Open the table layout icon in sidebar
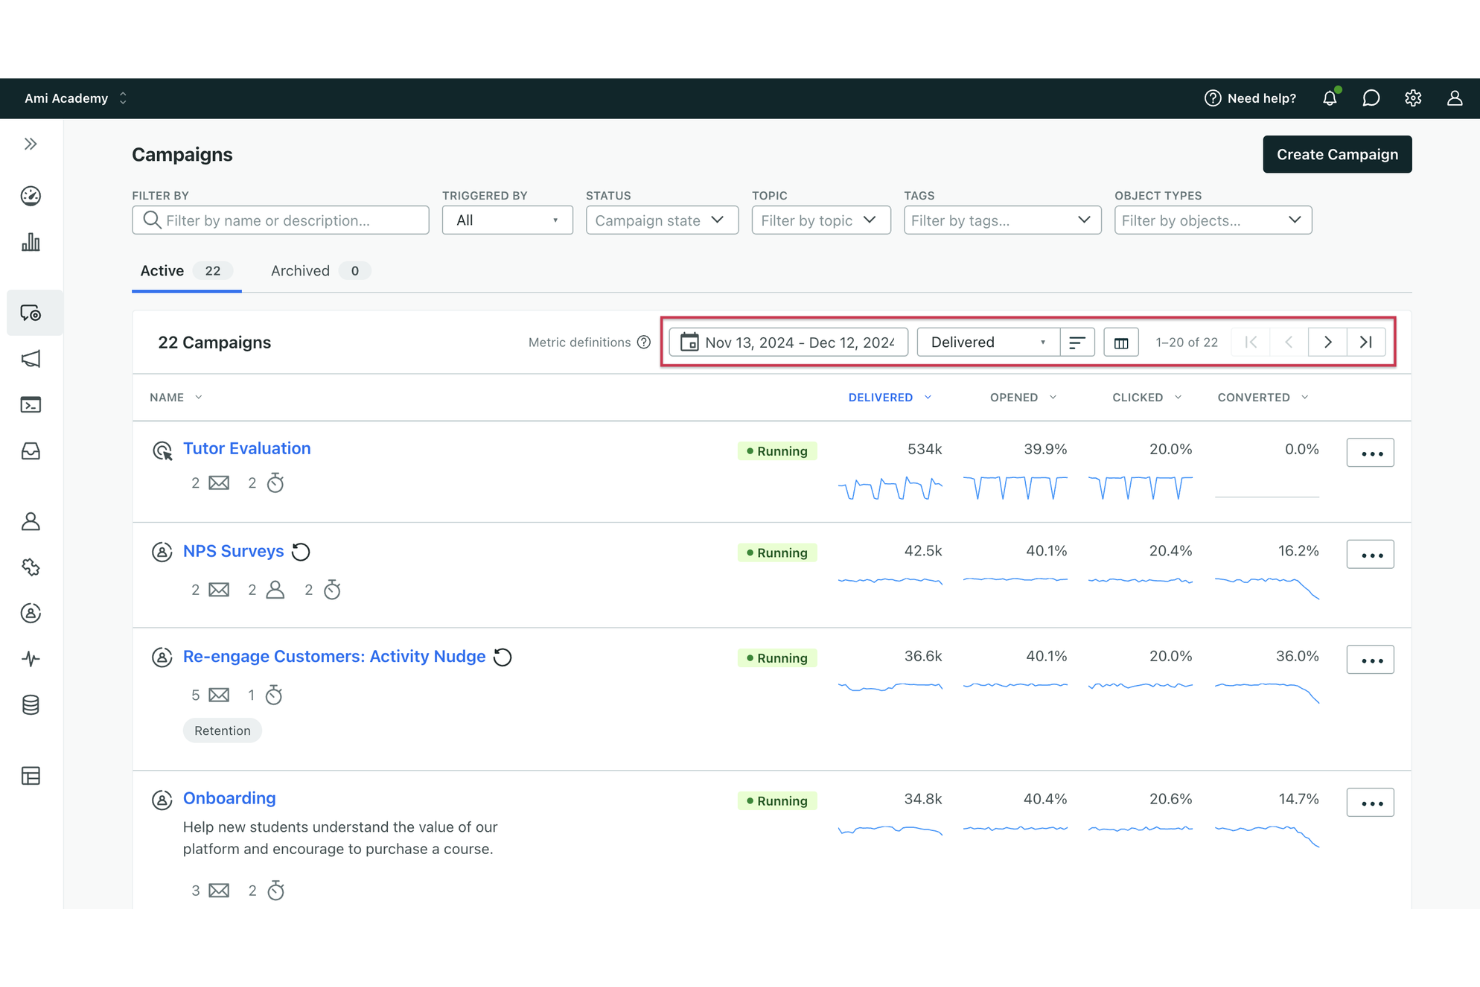 pos(31,776)
